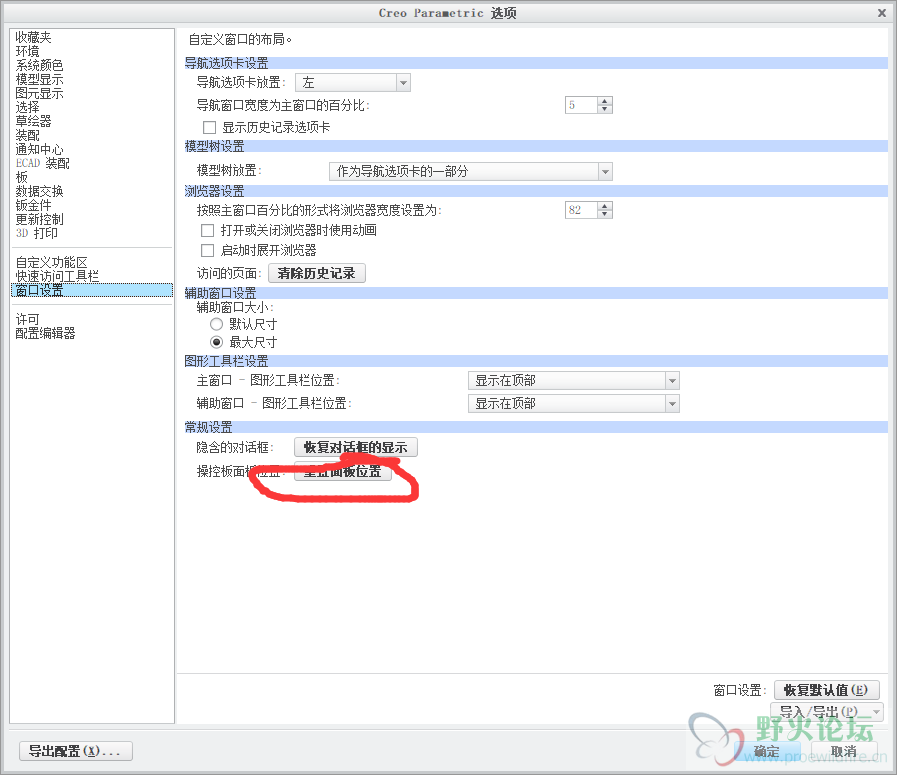Click 重置面板位置 button

coord(343,471)
